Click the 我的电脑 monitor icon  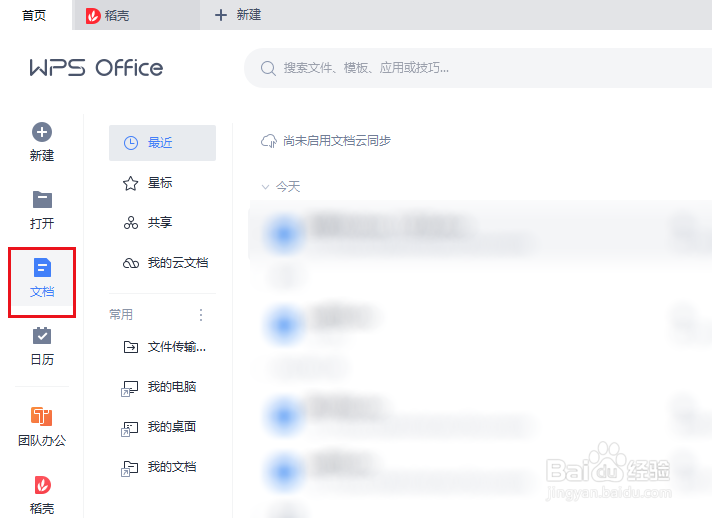click(129, 389)
